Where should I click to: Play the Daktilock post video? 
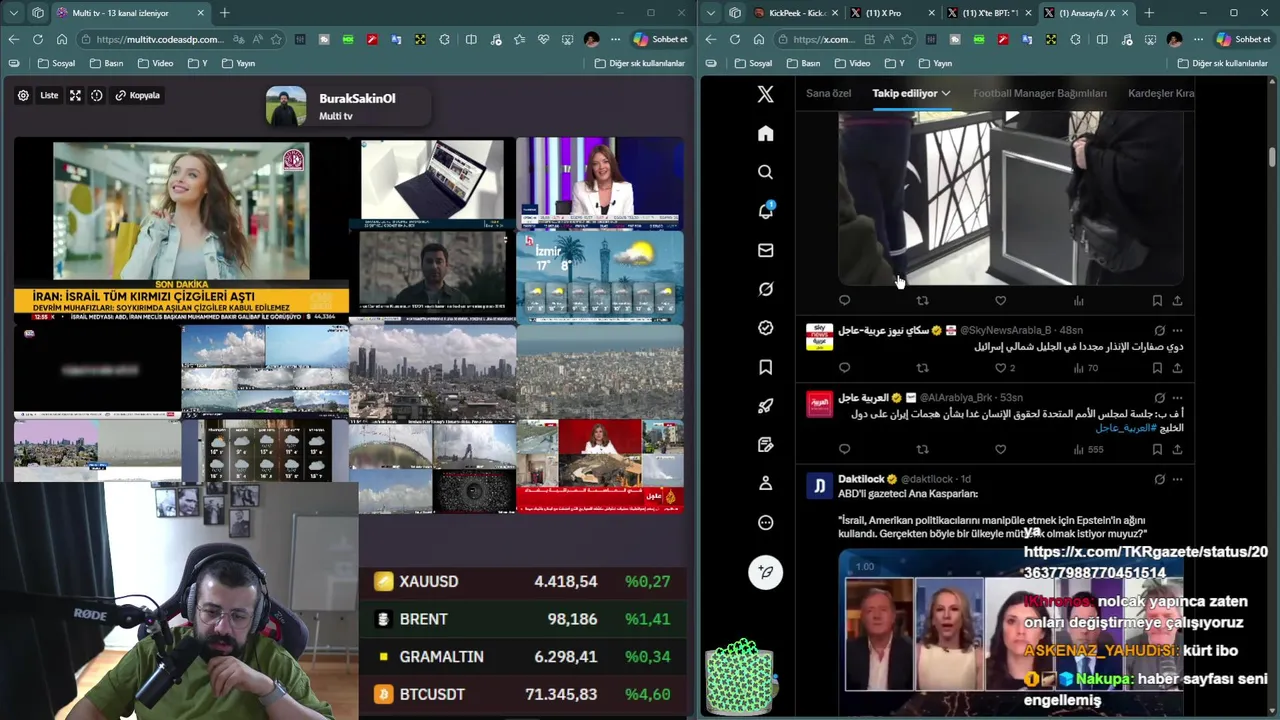1010,634
